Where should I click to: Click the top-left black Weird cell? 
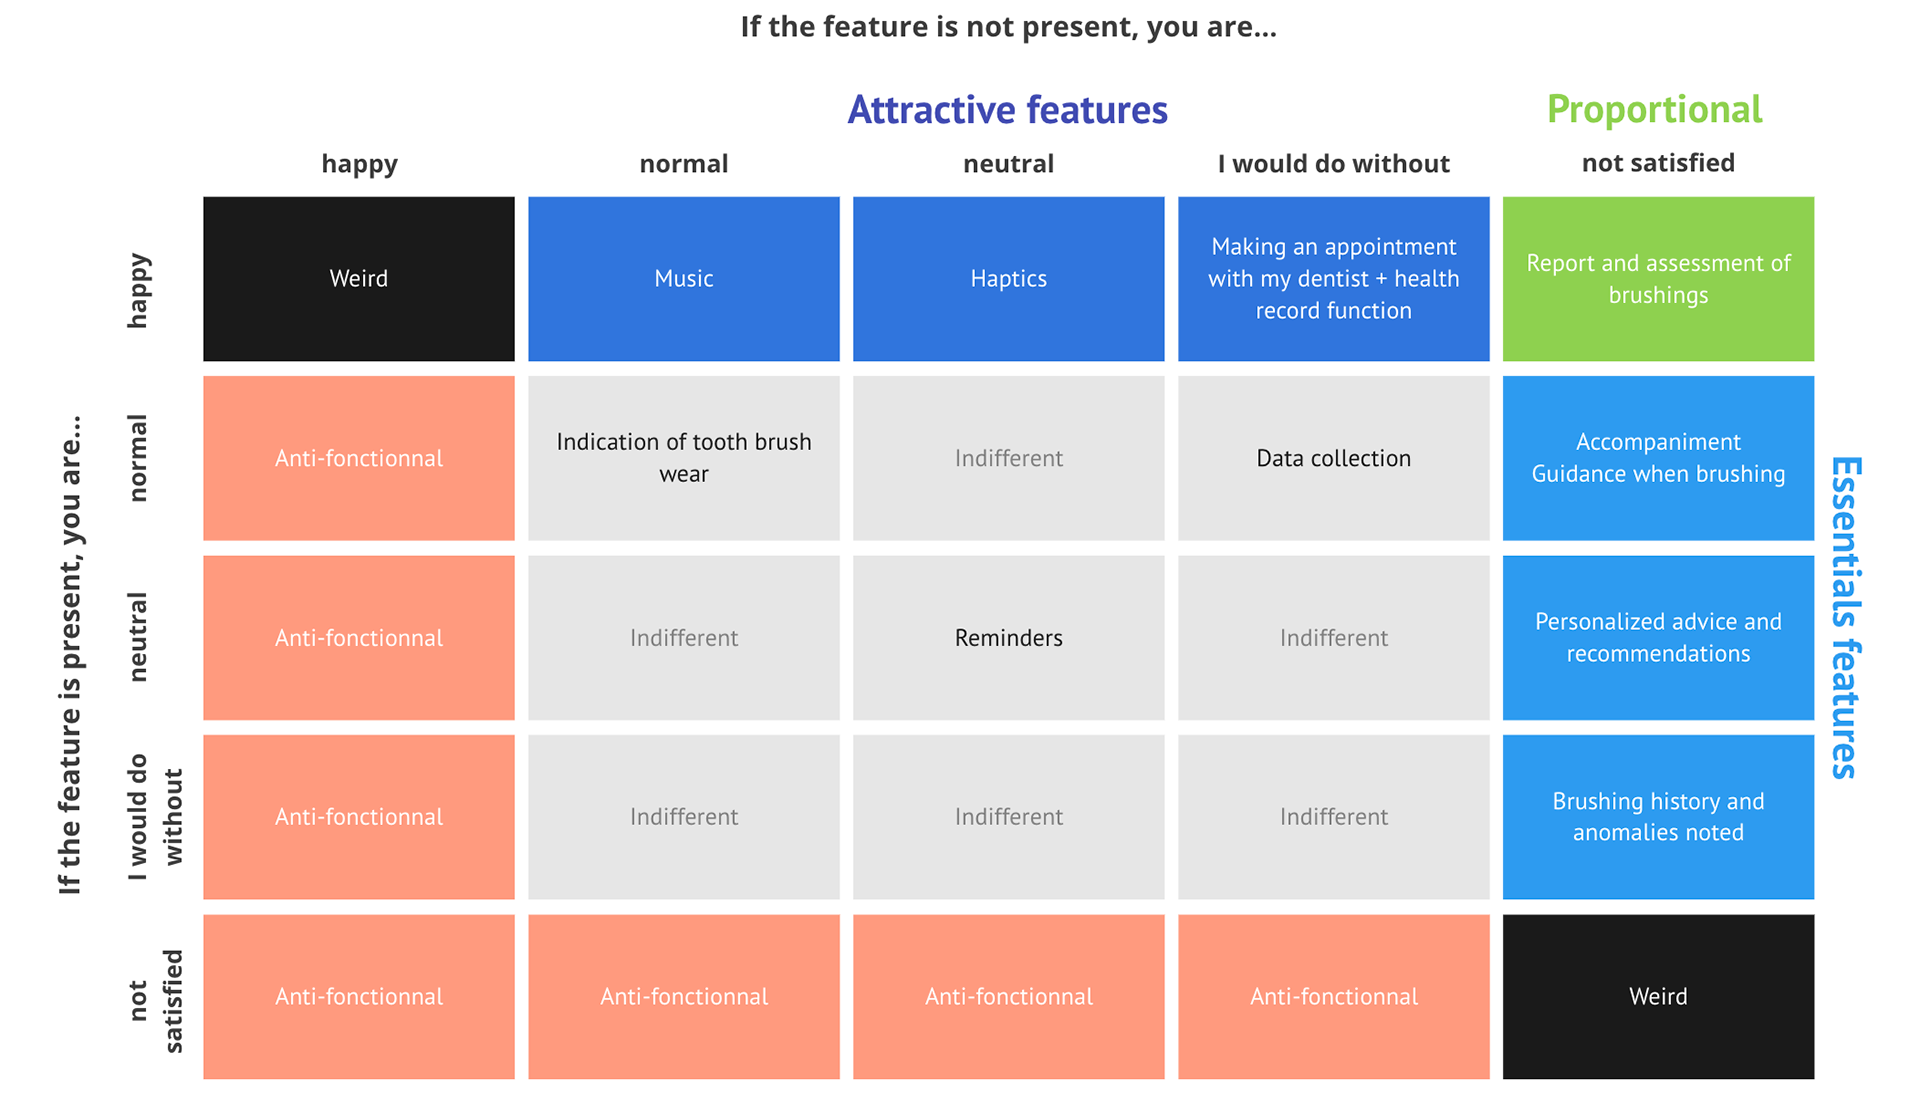359,278
